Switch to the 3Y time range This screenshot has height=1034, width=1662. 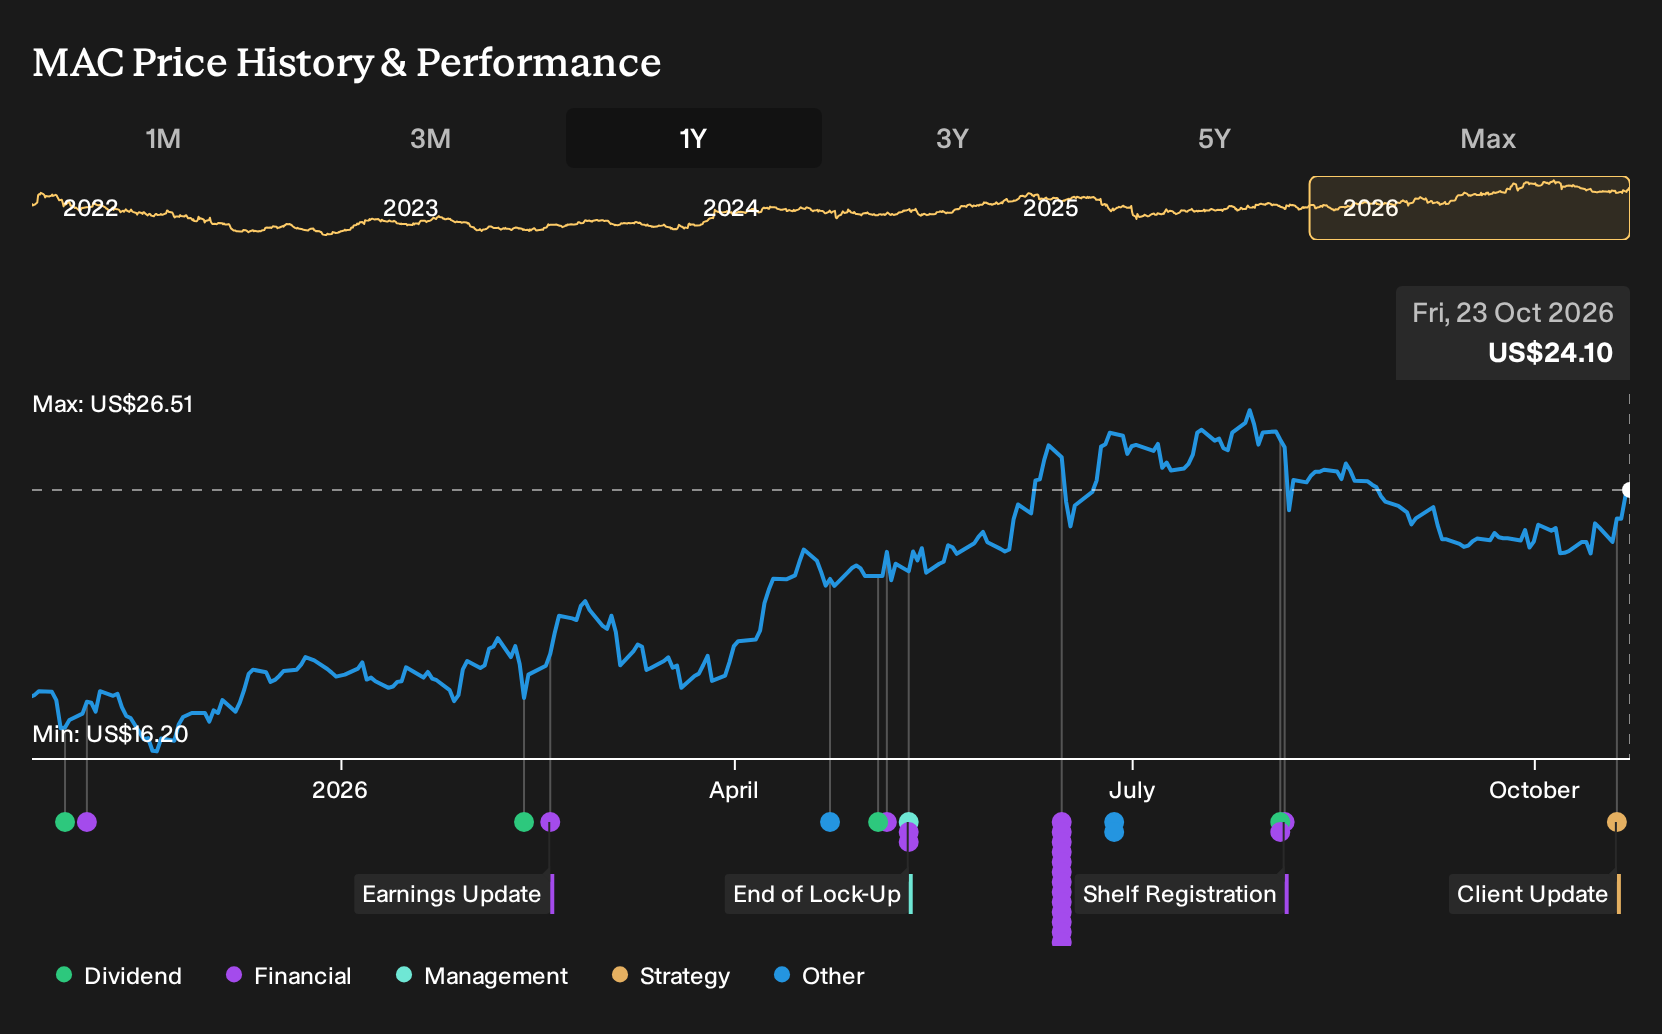(x=952, y=138)
